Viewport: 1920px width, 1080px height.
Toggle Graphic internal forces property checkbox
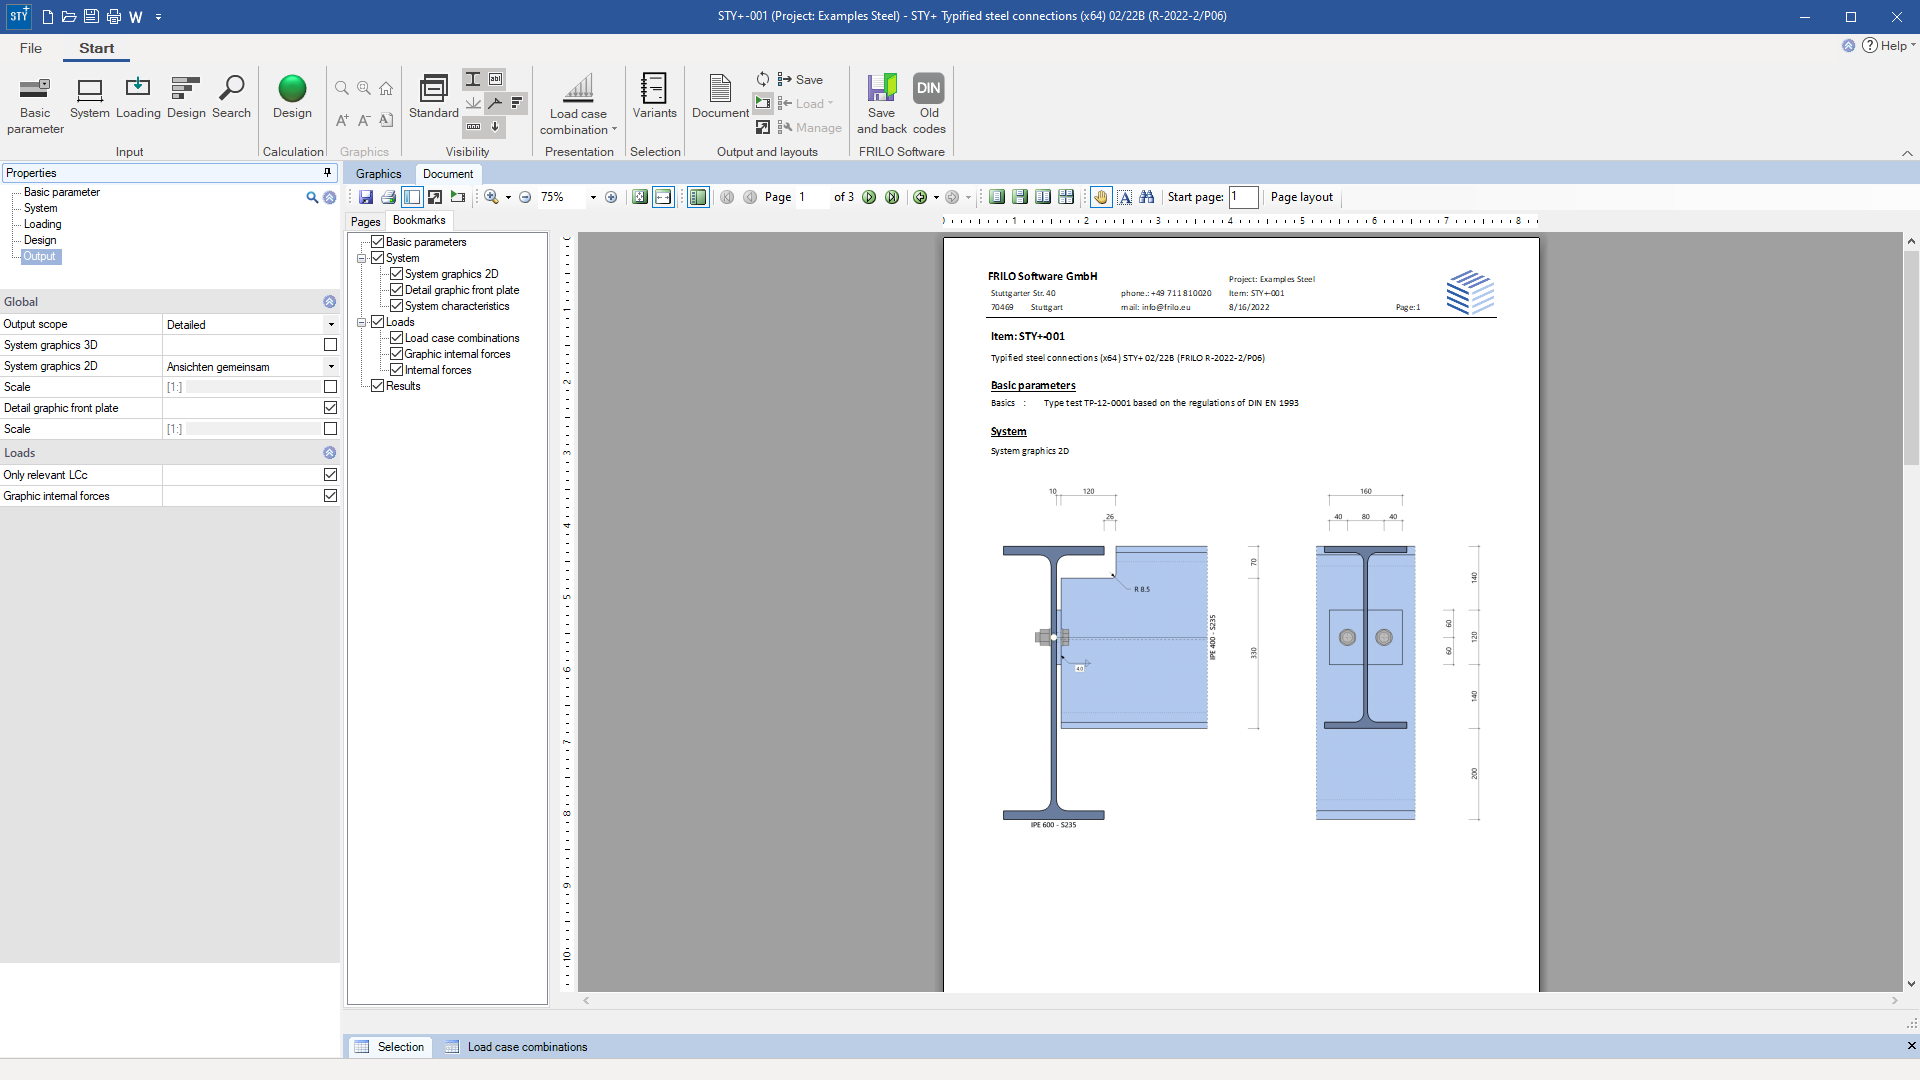point(330,496)
